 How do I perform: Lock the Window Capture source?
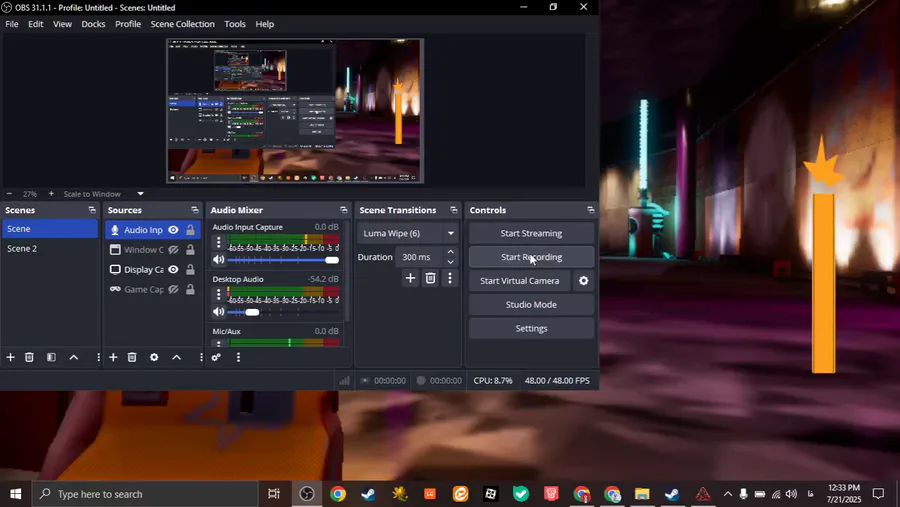[x=190, y=250]
